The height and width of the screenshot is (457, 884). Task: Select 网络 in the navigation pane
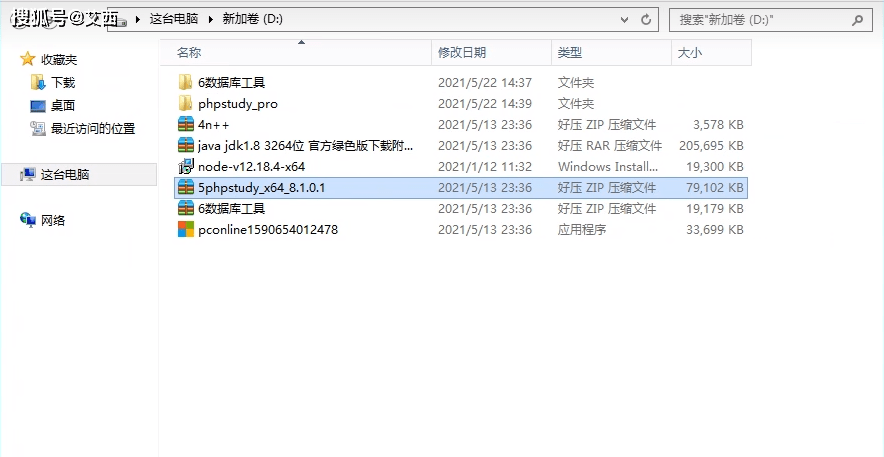(x=53, y=220)
